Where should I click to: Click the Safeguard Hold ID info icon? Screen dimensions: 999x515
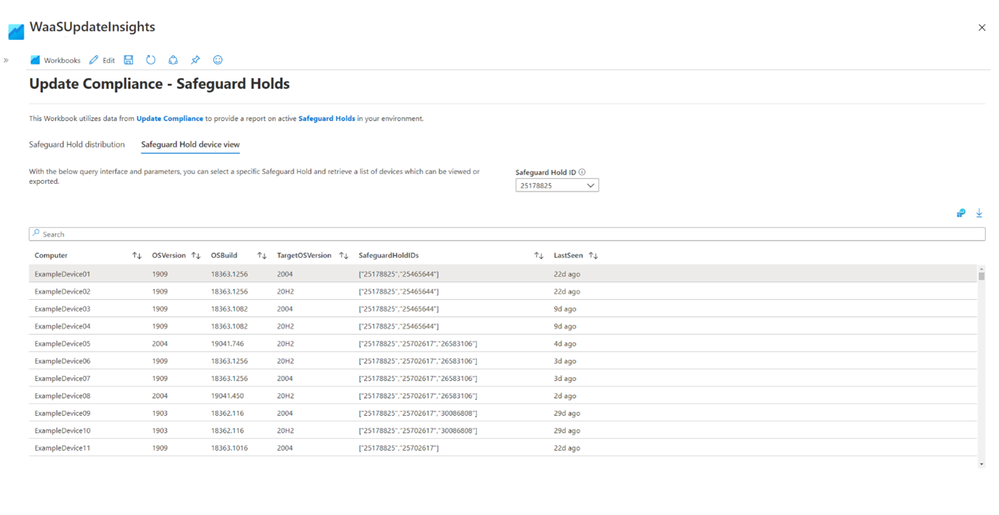[582, 172]
